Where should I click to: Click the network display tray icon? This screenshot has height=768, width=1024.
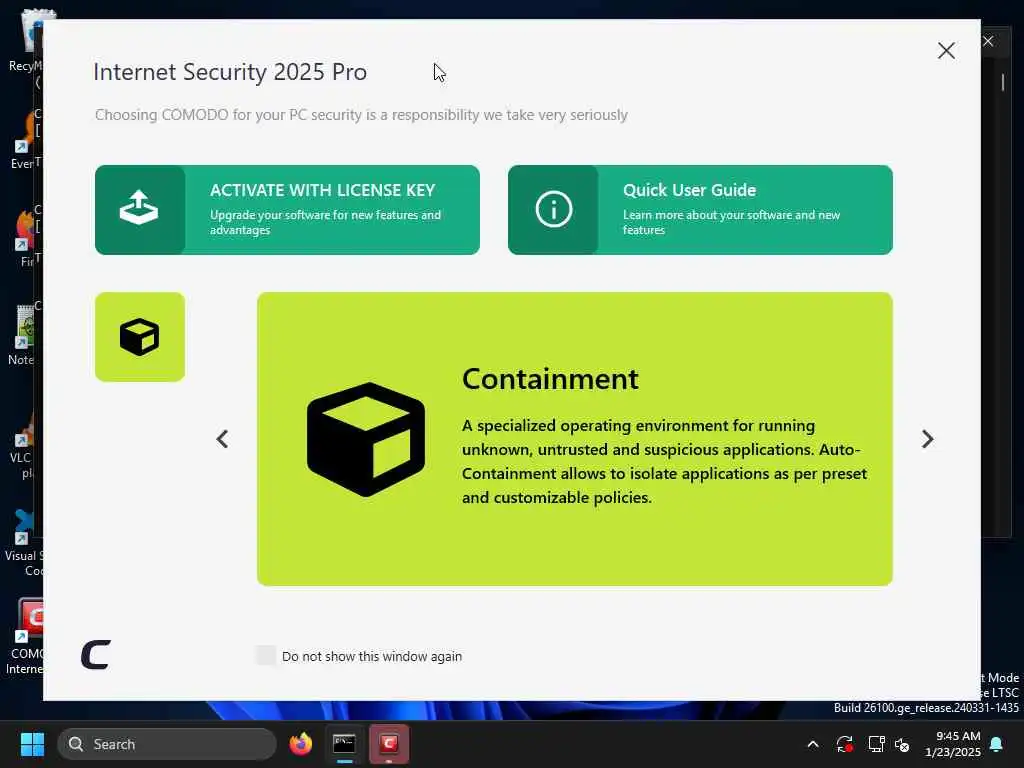click(x=876, y=744)
